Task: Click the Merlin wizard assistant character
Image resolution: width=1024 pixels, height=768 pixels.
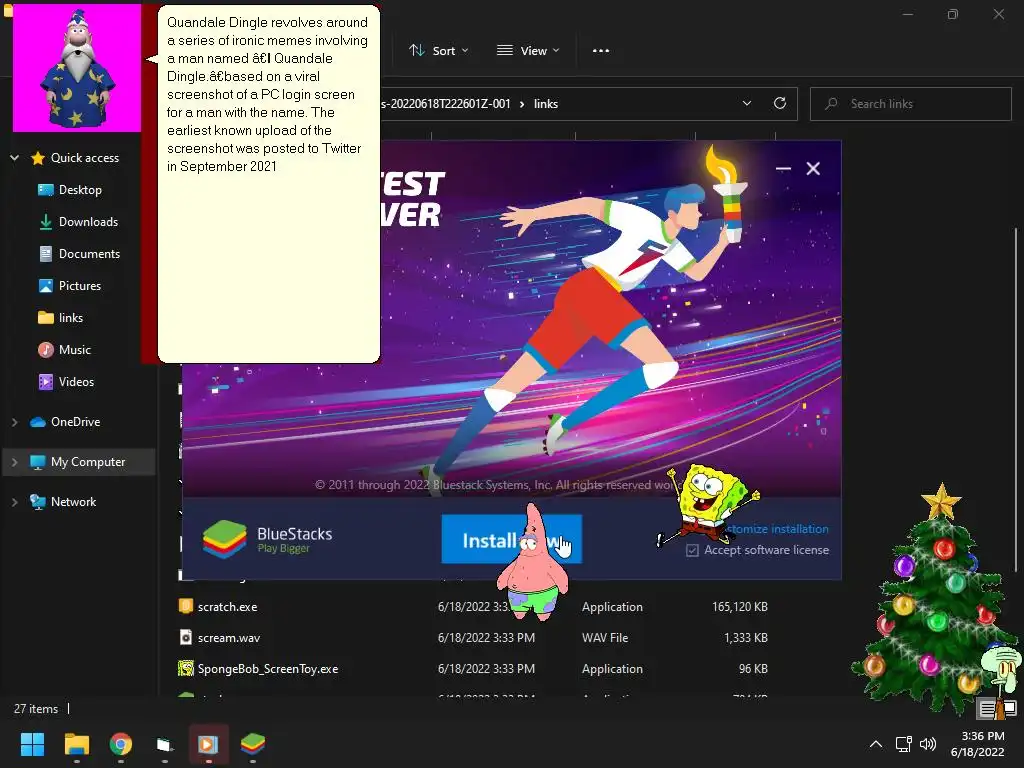Action: pyautogui.click(x=77, y=69)
